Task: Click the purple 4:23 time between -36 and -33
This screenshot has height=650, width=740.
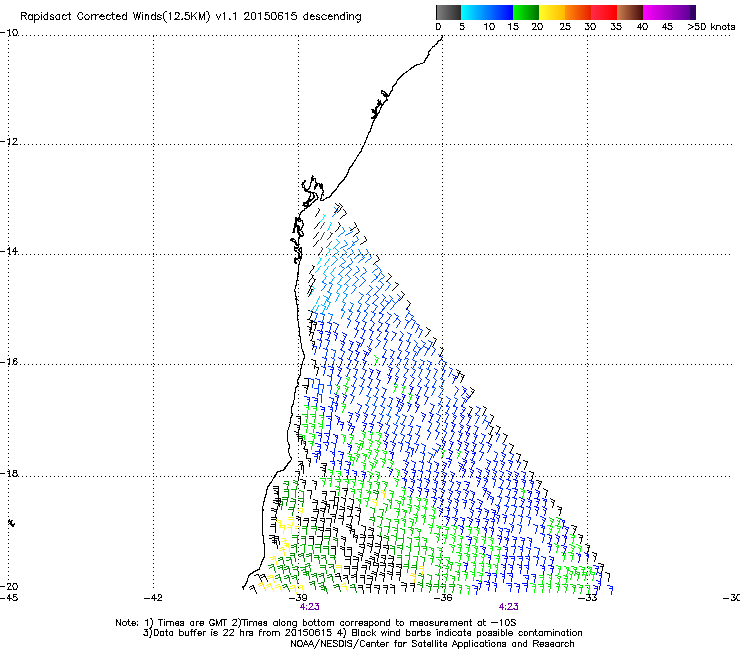Action: pos(509,607)
